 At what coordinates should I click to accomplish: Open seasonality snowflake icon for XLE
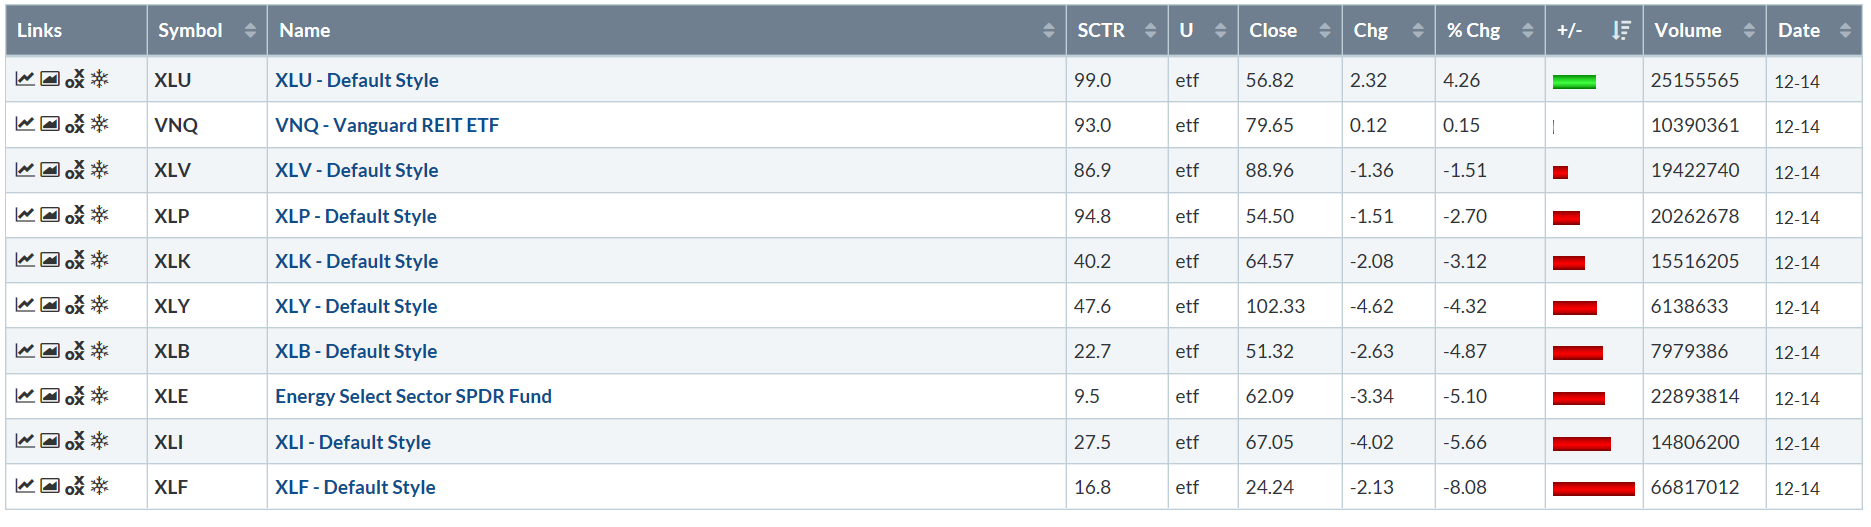[100, 396]
